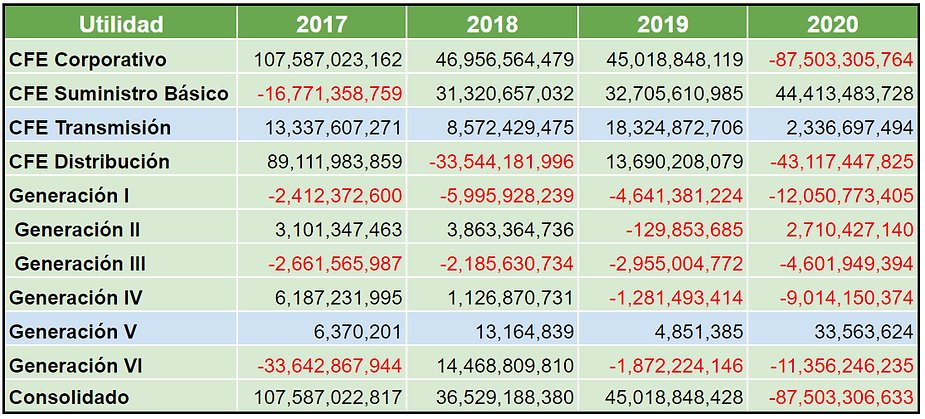Image resolution: width=925 pixels, height=419 pixels.
Task: Click red value -5,995,928,239
Action: pyautogui.click(x=506, y=197)
